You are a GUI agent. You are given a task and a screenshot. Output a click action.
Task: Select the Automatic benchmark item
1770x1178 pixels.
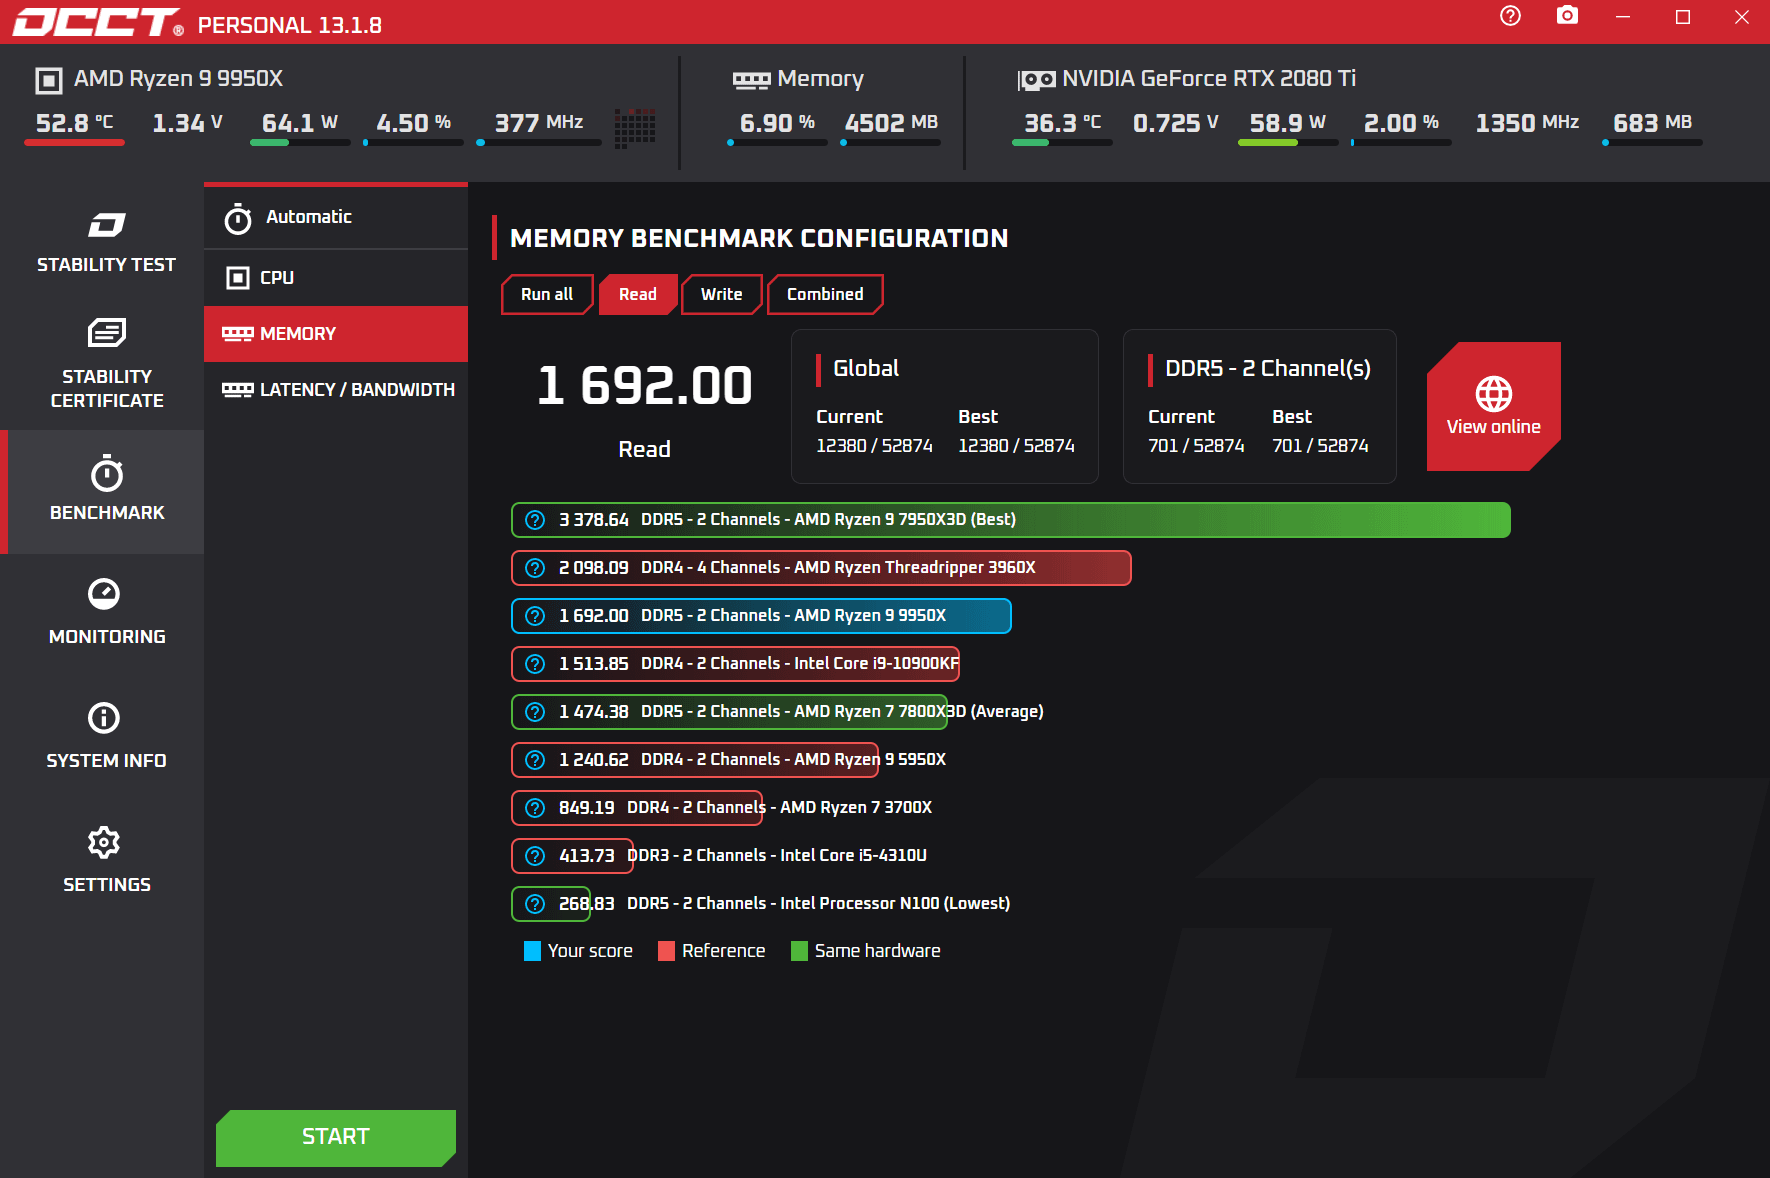(336, 217)
